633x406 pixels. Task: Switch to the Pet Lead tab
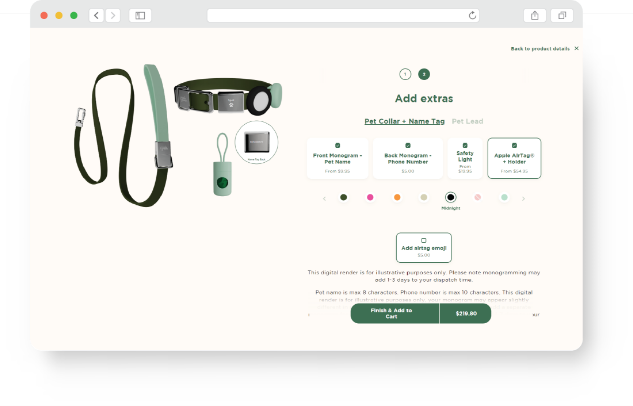tap(467, 121)
